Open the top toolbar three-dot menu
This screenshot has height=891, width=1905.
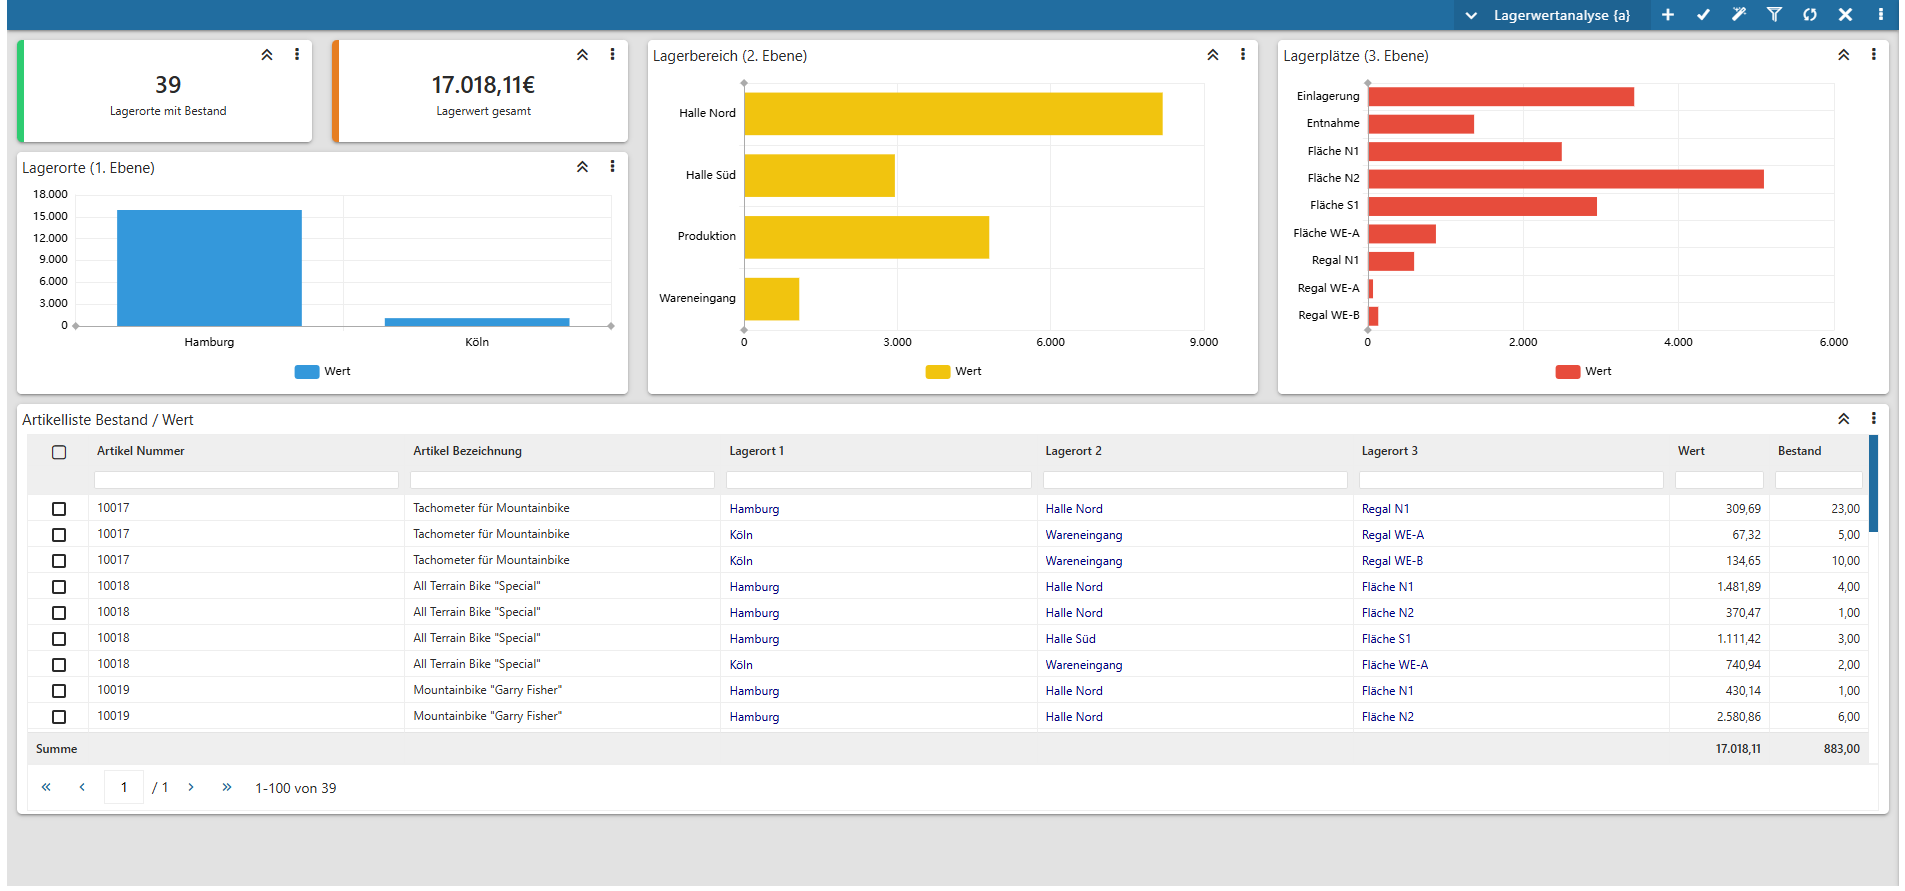(x=1880, y=15)
